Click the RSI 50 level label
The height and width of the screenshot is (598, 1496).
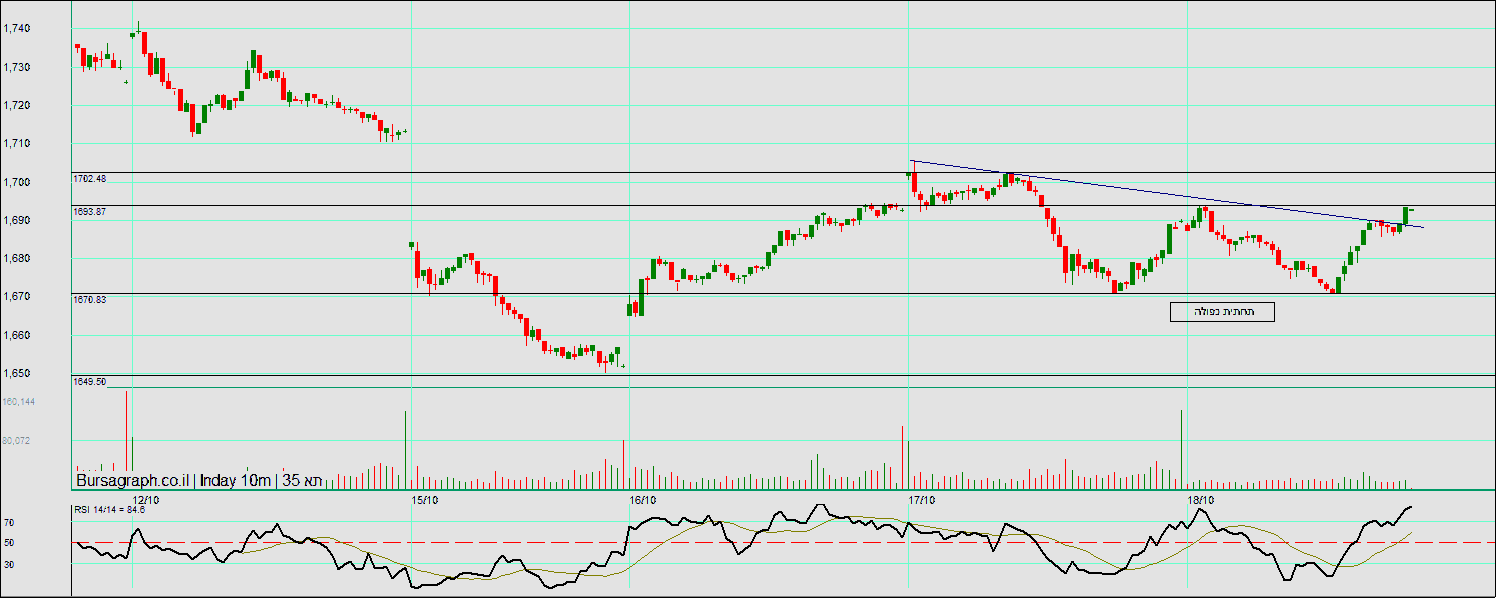point(8,543)
